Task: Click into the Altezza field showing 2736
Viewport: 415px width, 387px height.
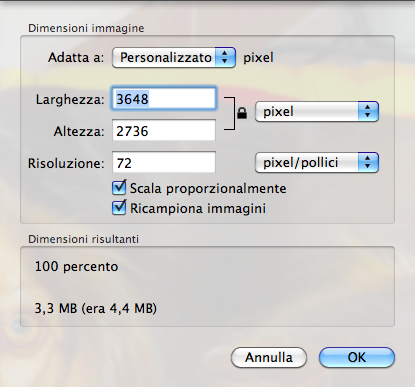Action: click(164, 131)
